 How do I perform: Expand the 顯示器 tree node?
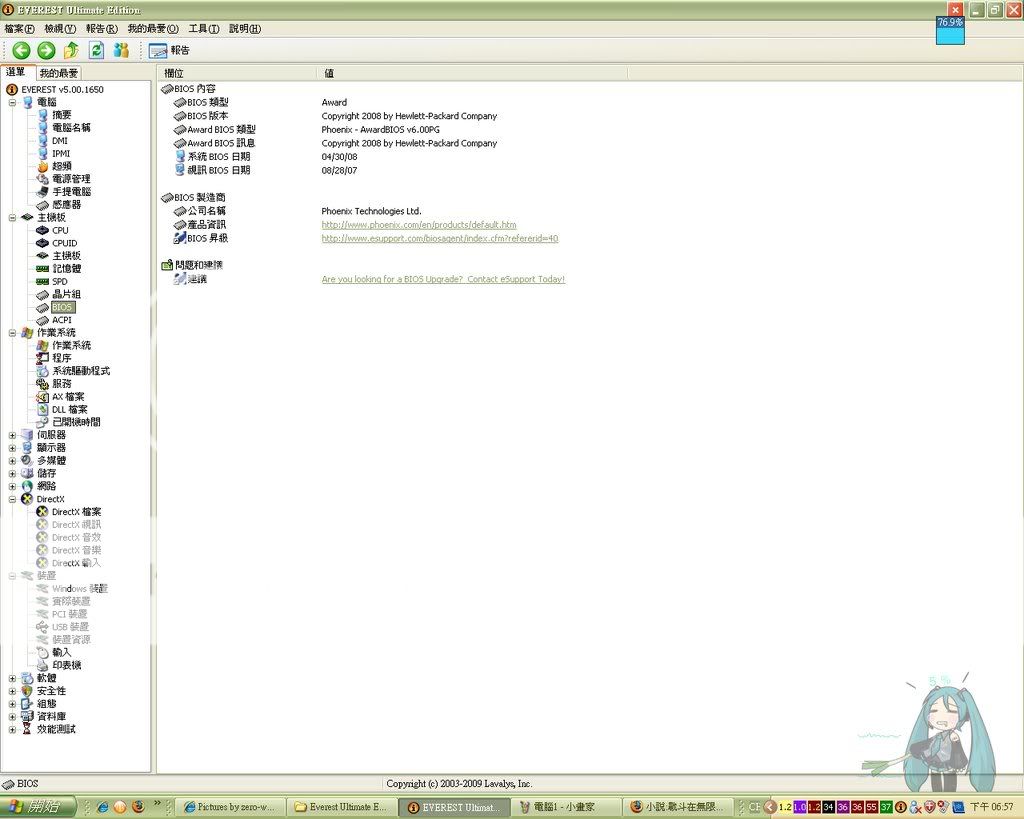tap(12, 448)
